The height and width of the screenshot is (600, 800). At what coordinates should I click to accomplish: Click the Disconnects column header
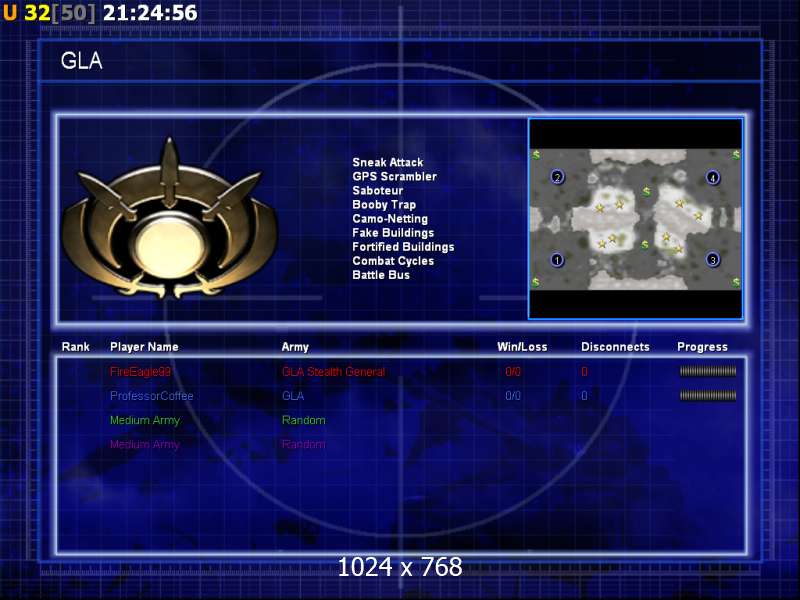point(615,347)
